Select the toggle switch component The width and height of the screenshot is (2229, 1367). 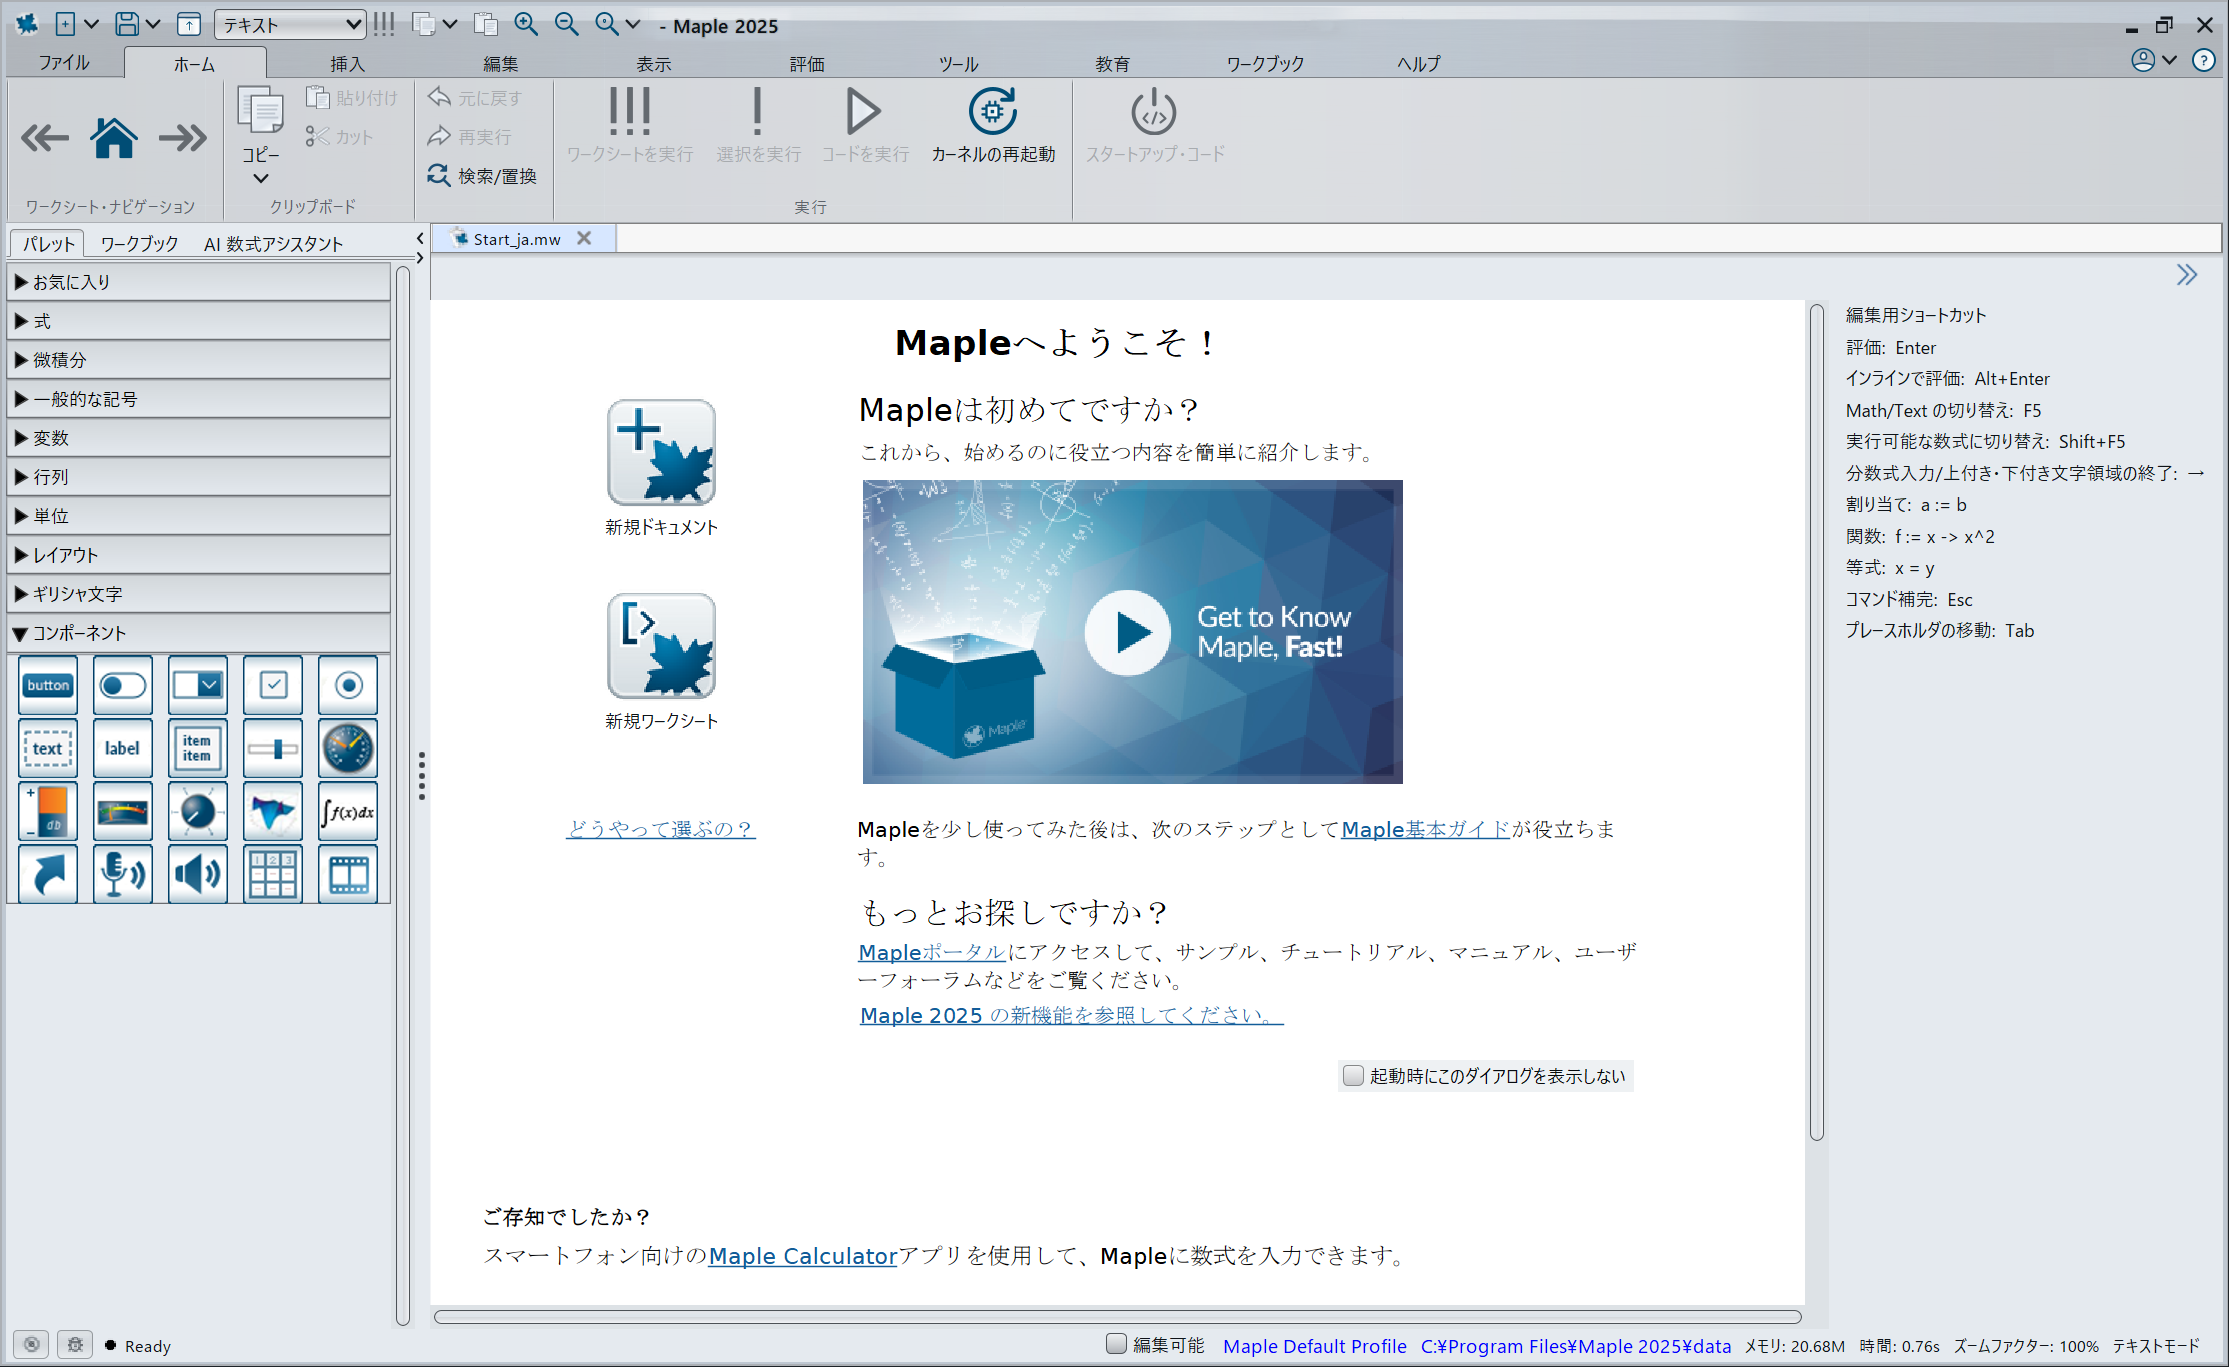click(x=123, y=685)
